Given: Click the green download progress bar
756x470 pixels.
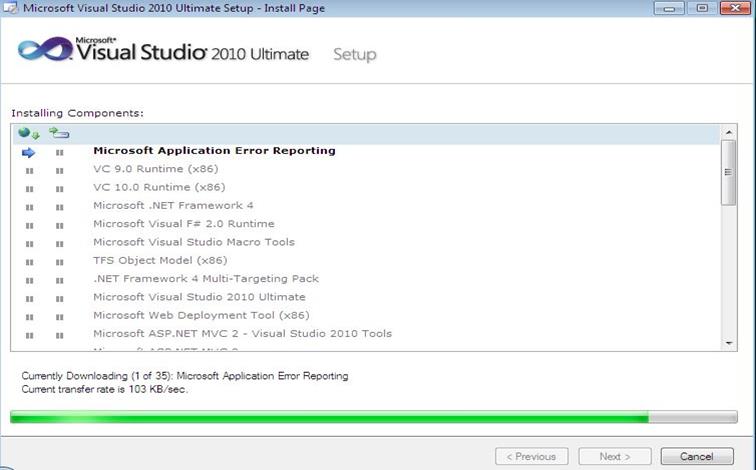Looking at the screenshot, I should tap(374, 417).
